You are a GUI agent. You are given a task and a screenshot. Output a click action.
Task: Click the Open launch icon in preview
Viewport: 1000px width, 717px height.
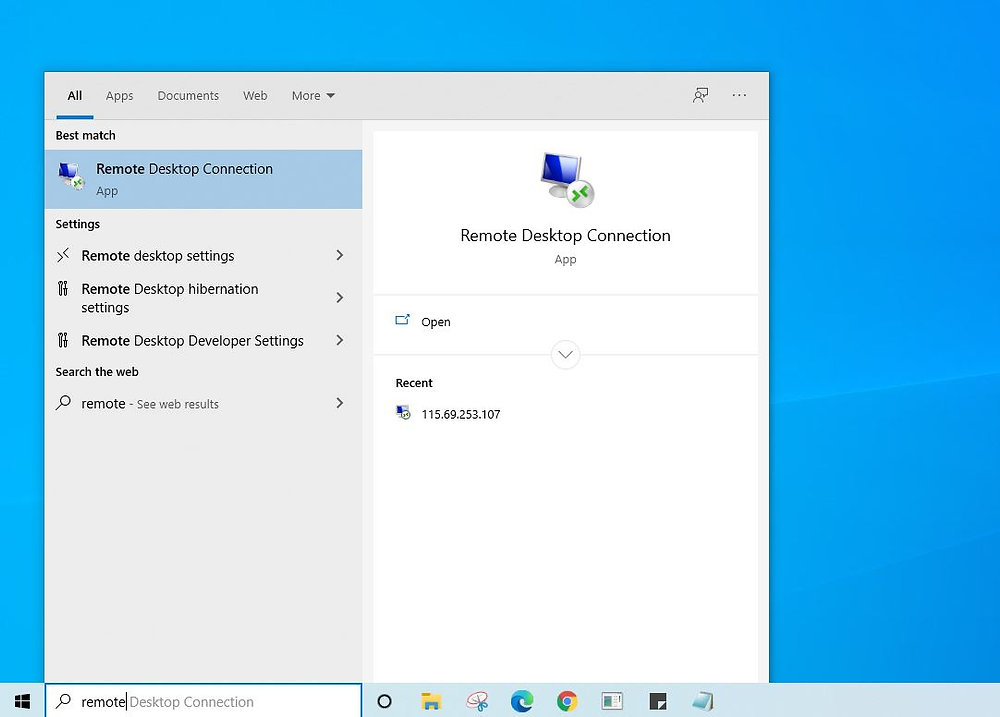click(402, 320)
